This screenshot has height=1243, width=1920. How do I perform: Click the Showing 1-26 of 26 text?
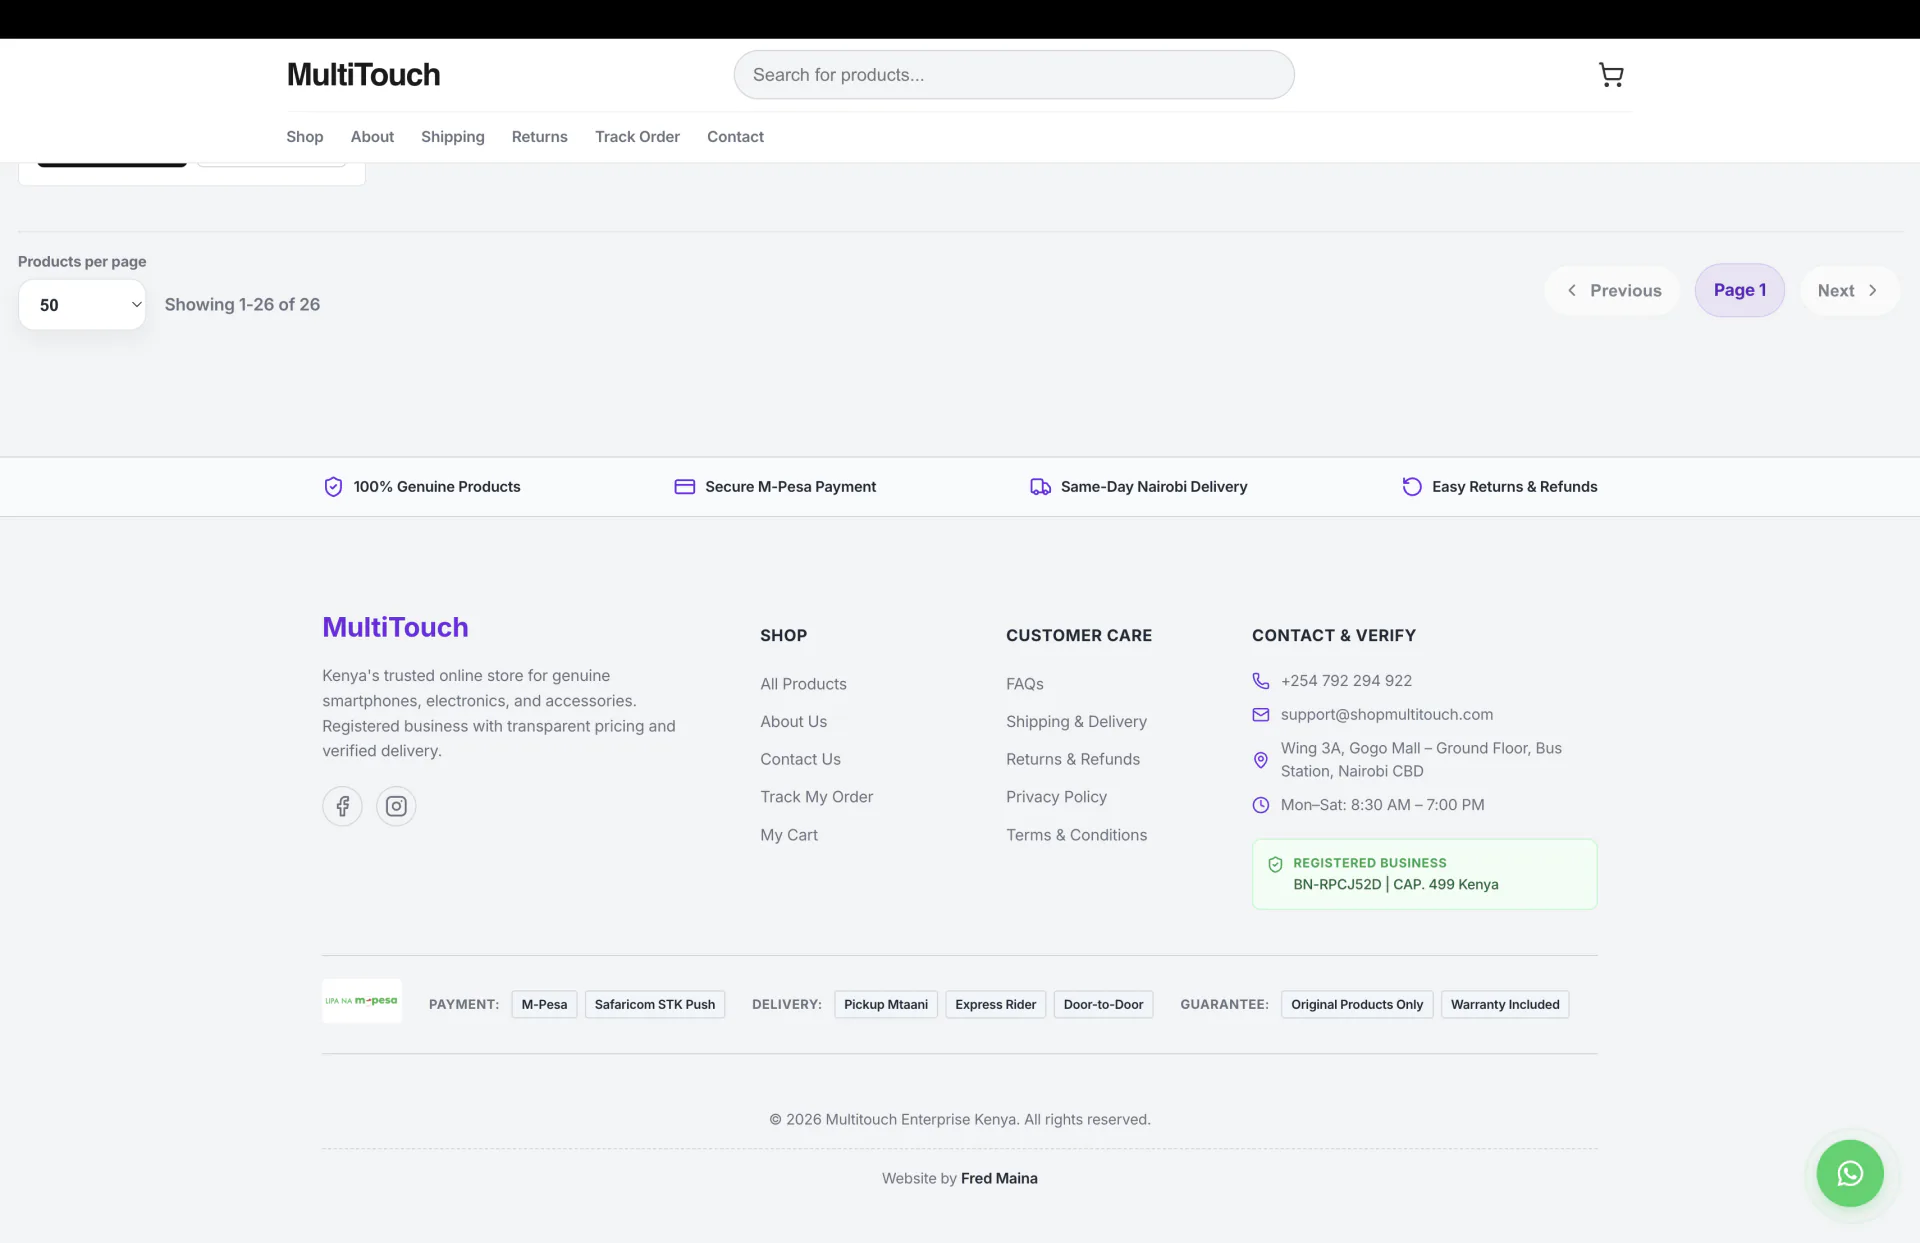click(242, 305)
